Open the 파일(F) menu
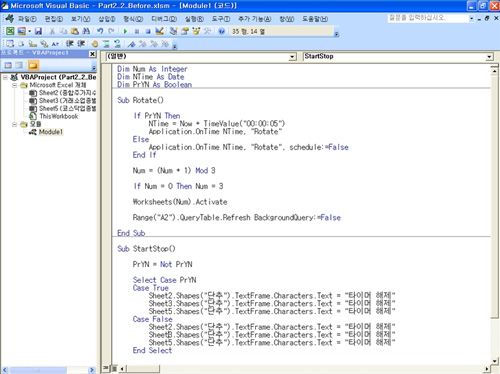 [27, 19]
